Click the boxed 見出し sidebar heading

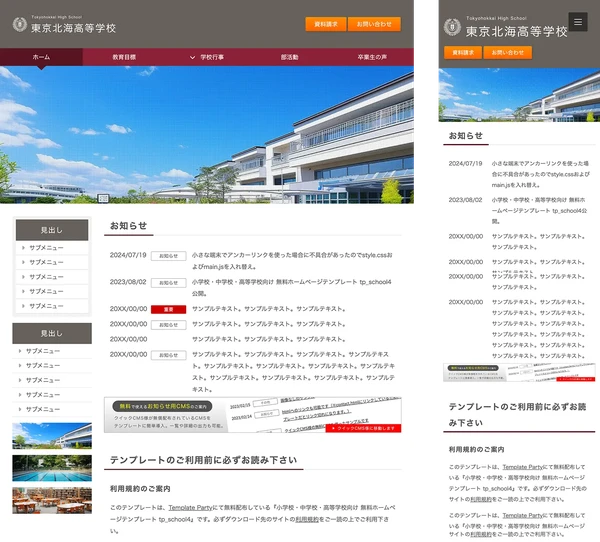(x=52, y=230)
